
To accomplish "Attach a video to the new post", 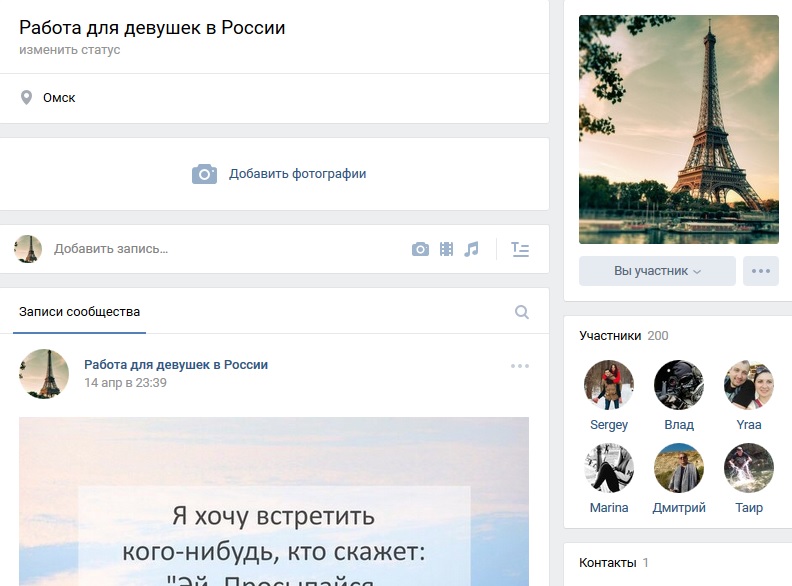I will [x=447, y=249].
